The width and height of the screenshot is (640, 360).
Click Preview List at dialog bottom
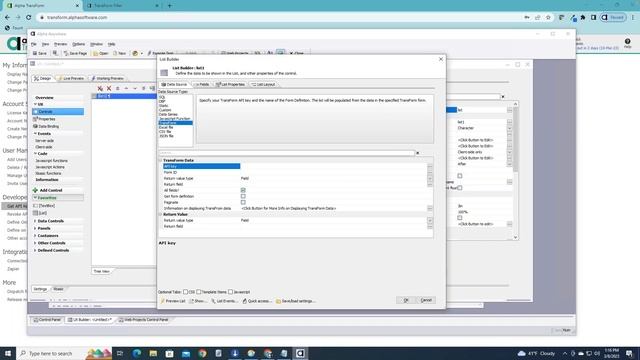pos(173,301)
